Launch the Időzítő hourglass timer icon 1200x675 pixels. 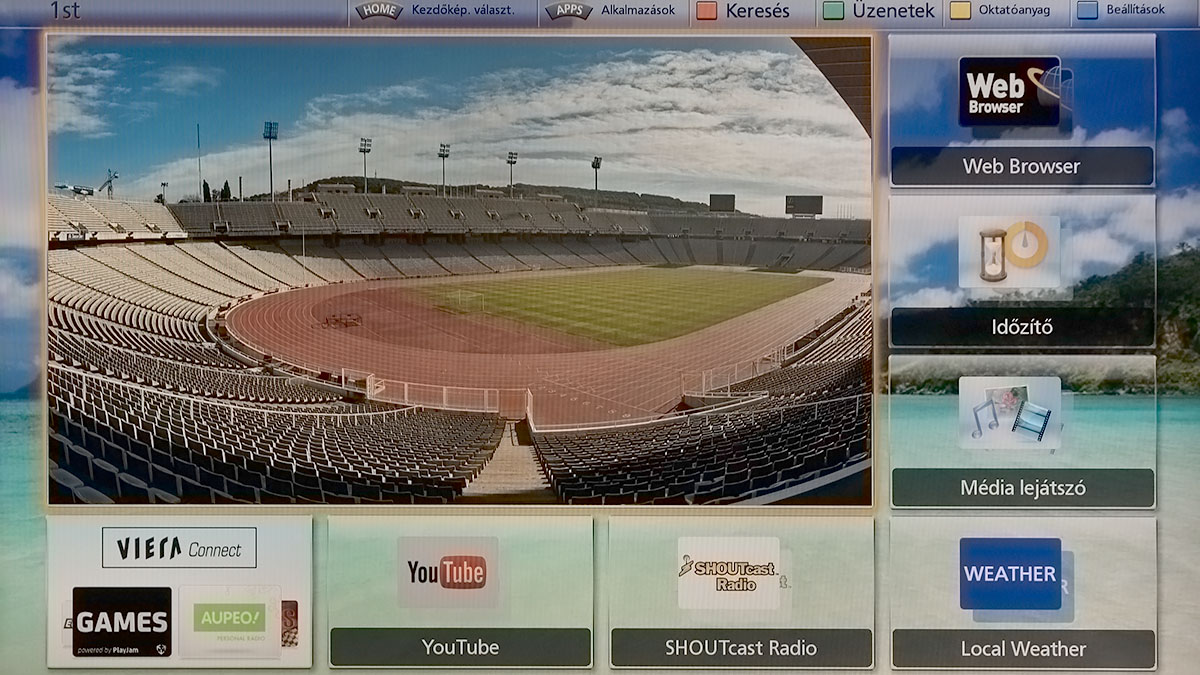[1010, 251]
